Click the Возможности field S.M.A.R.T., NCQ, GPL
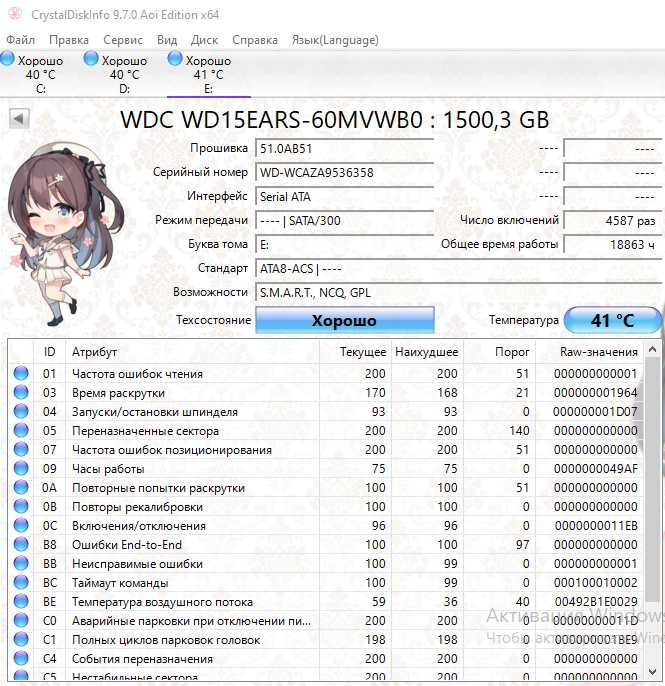The image size is (665, 686). point(458,292)
